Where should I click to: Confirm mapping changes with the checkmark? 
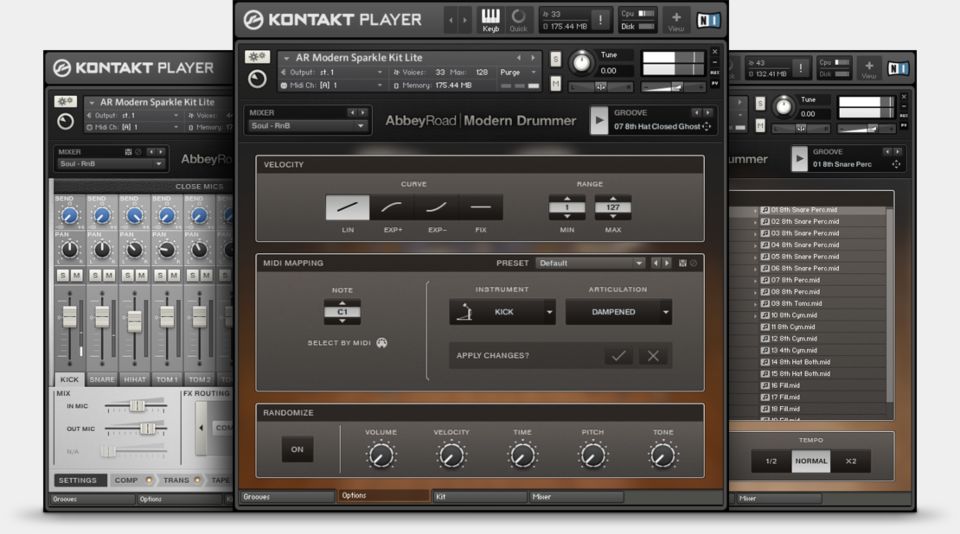click(618, 356)
